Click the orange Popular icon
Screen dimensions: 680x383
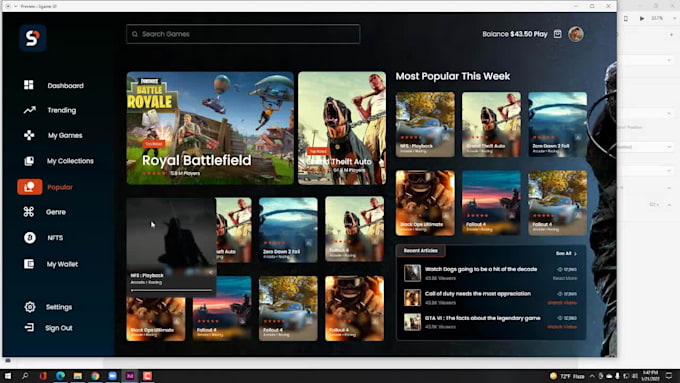29,187
